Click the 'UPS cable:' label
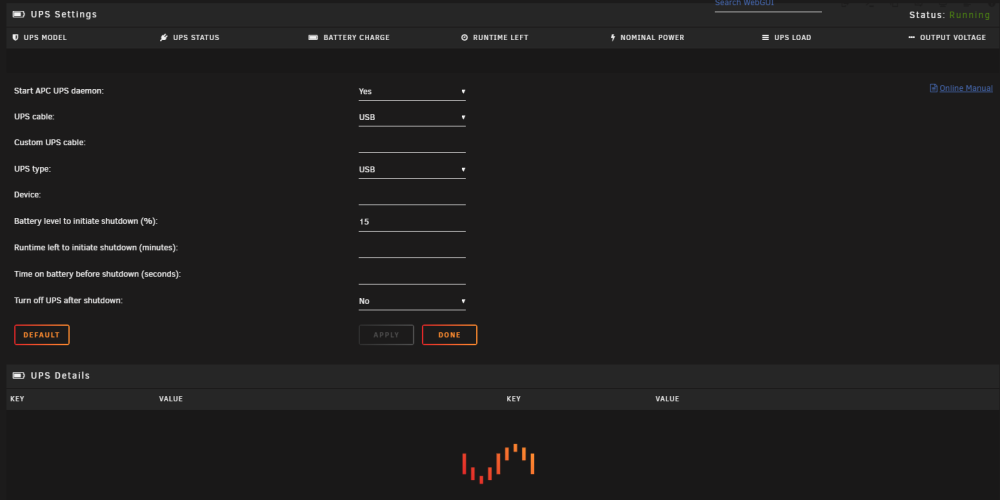 pyautogui.click(x=34, y=117)
